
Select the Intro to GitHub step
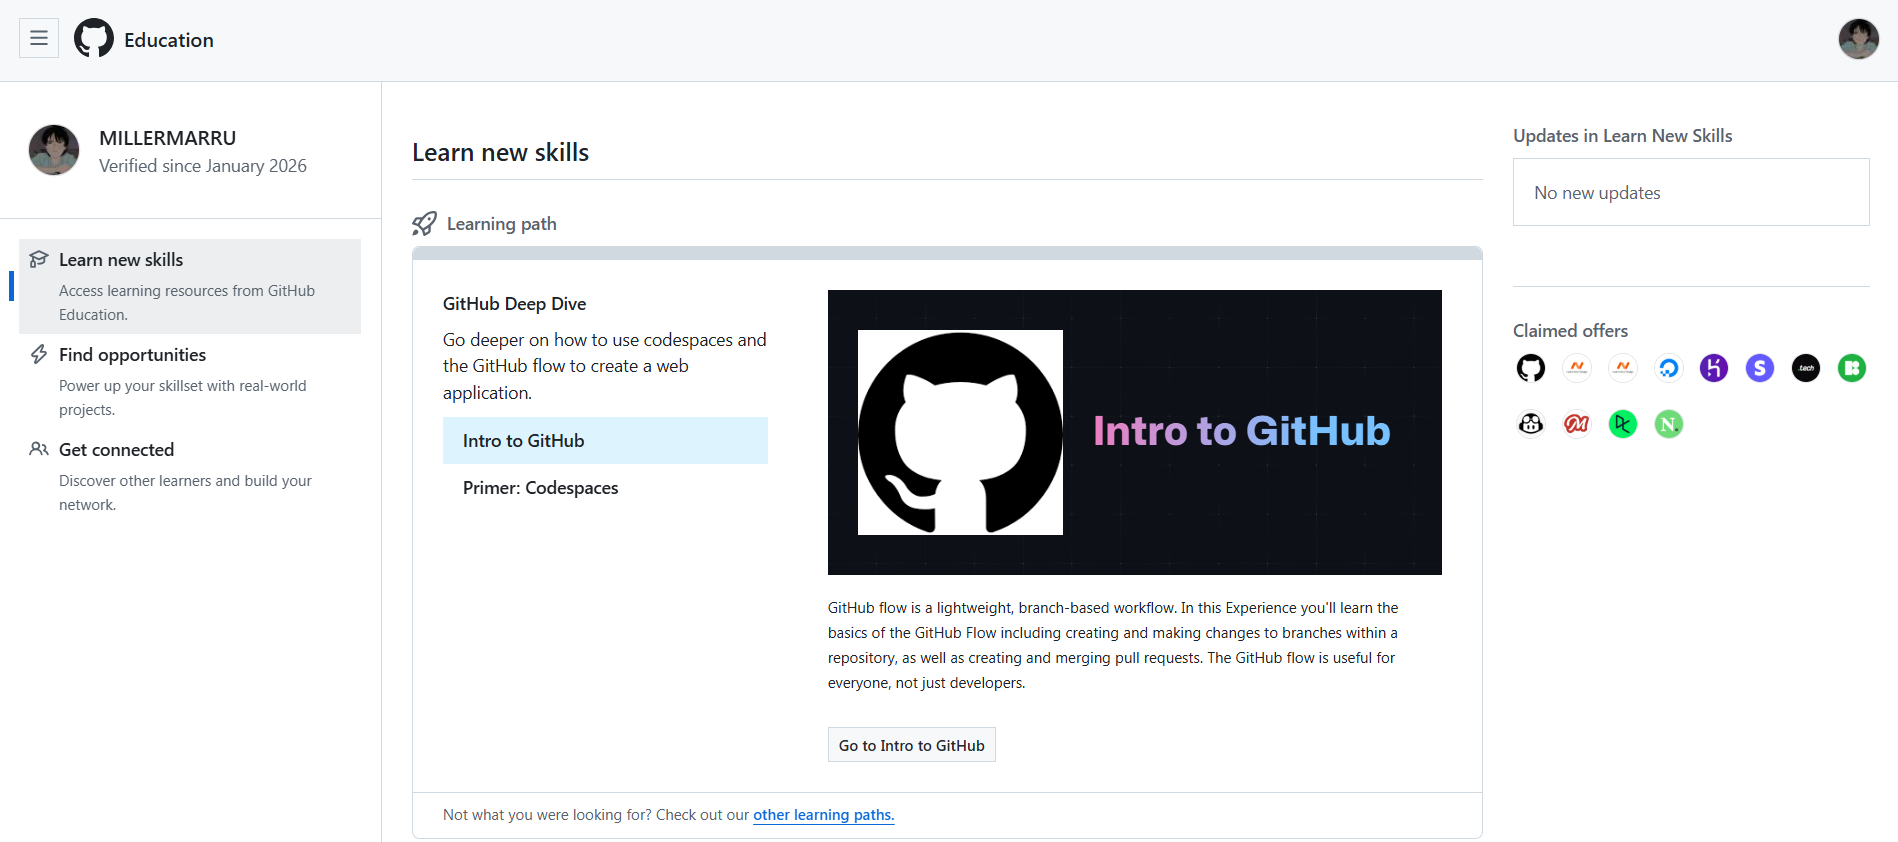click(x=605, y=440)
